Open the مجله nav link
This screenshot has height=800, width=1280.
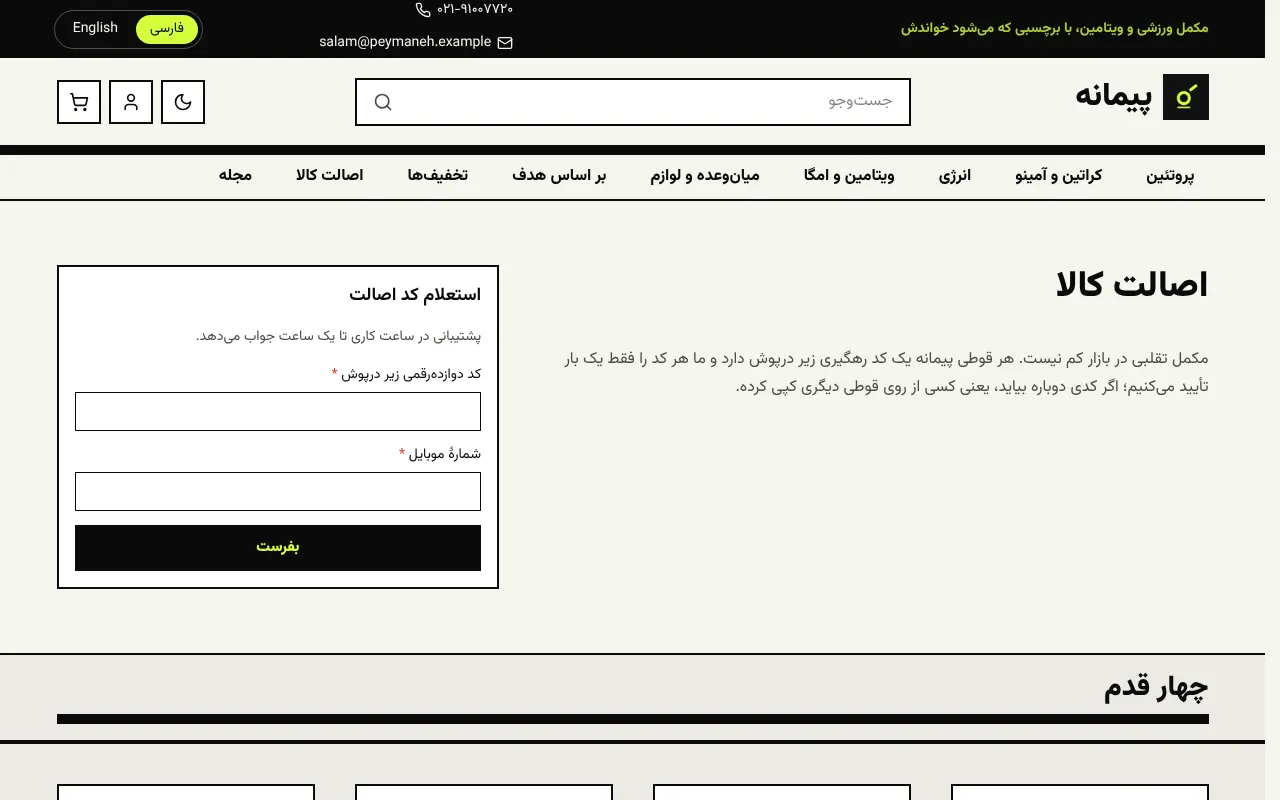coord(236,176)
